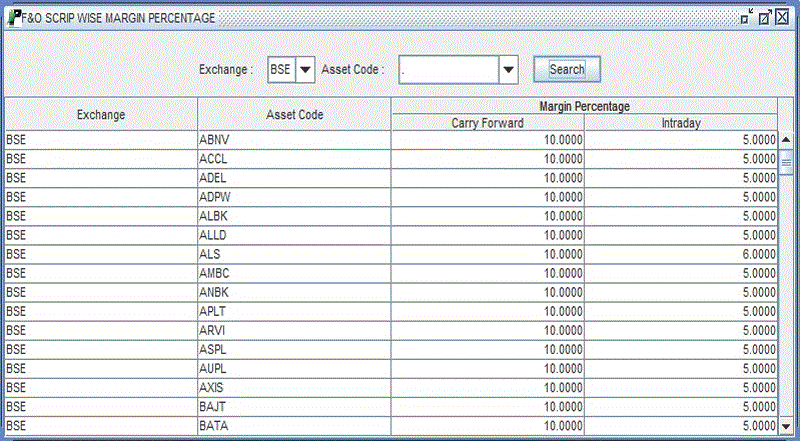Click the scroll down arrow of table

click(785, 426)
